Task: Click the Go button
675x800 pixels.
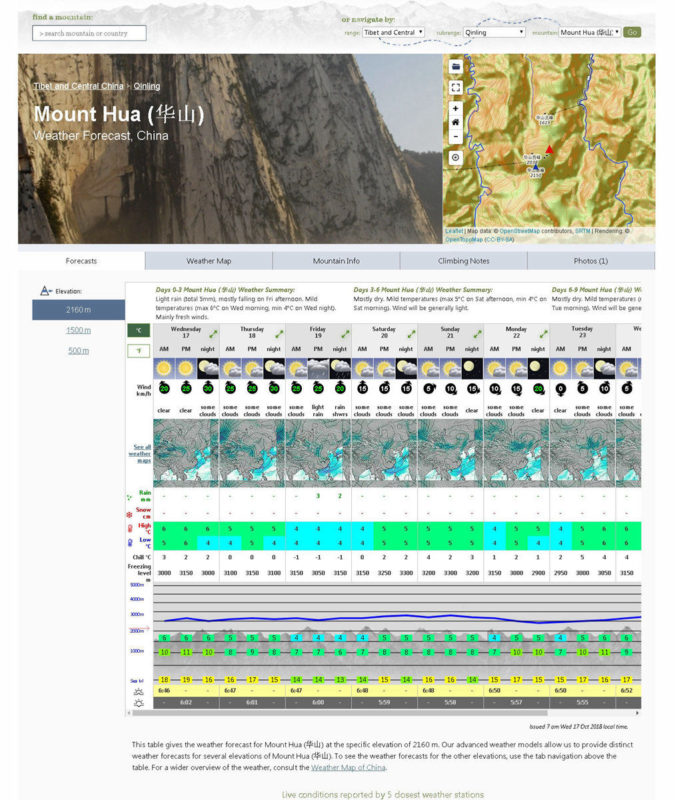Action: [632, 32]
